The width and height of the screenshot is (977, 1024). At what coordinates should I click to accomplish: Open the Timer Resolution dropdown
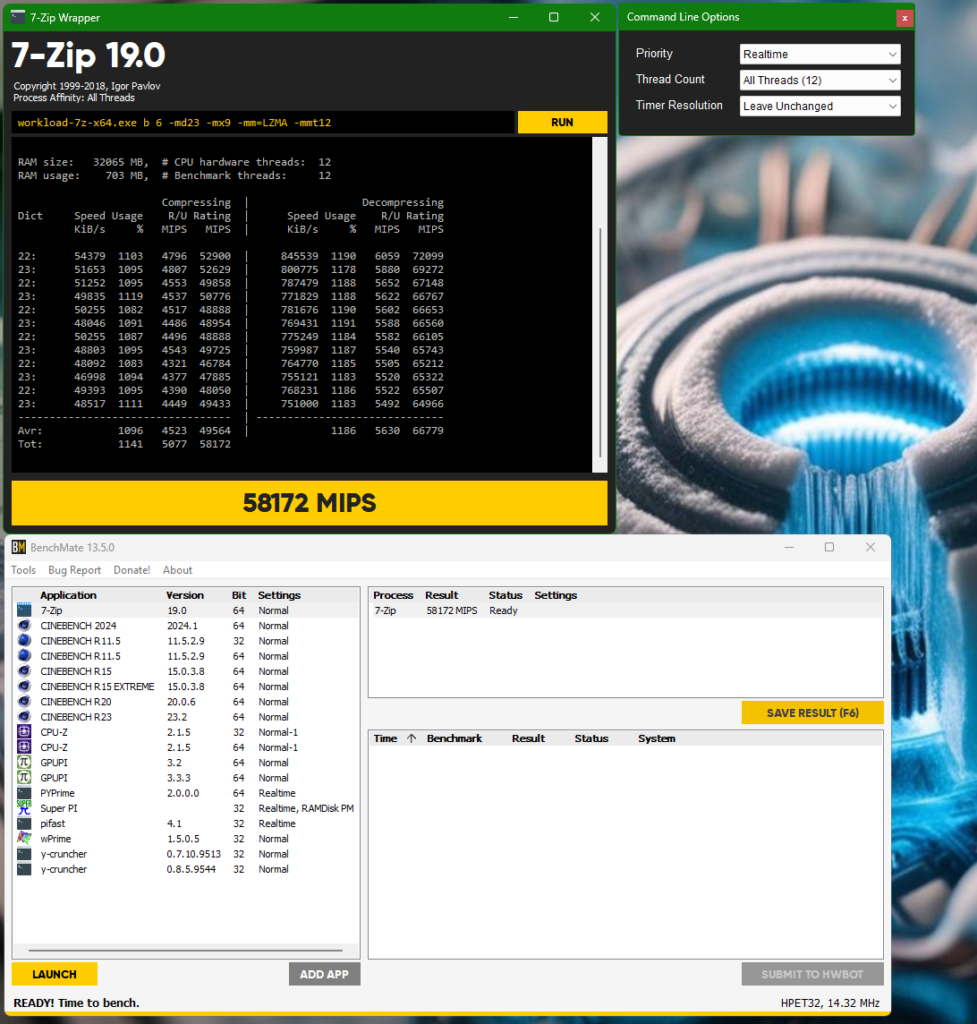[x=819, y=106]
